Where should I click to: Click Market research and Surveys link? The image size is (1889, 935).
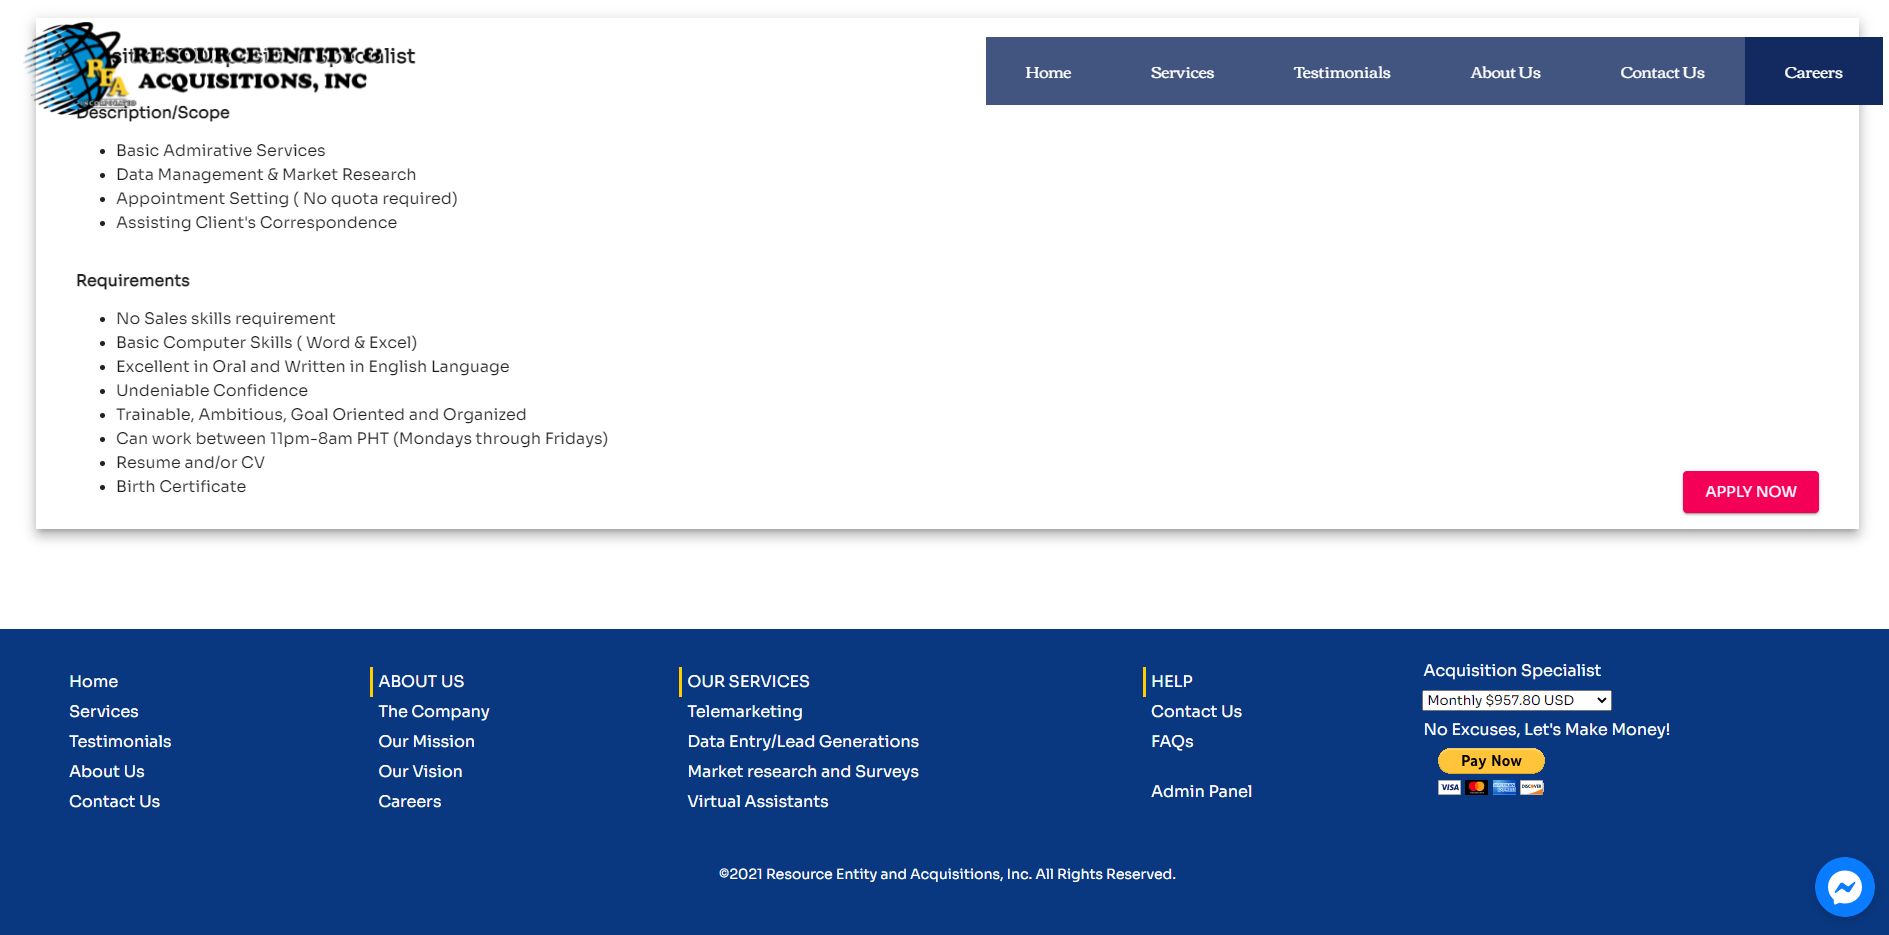(x=802, y=771)
